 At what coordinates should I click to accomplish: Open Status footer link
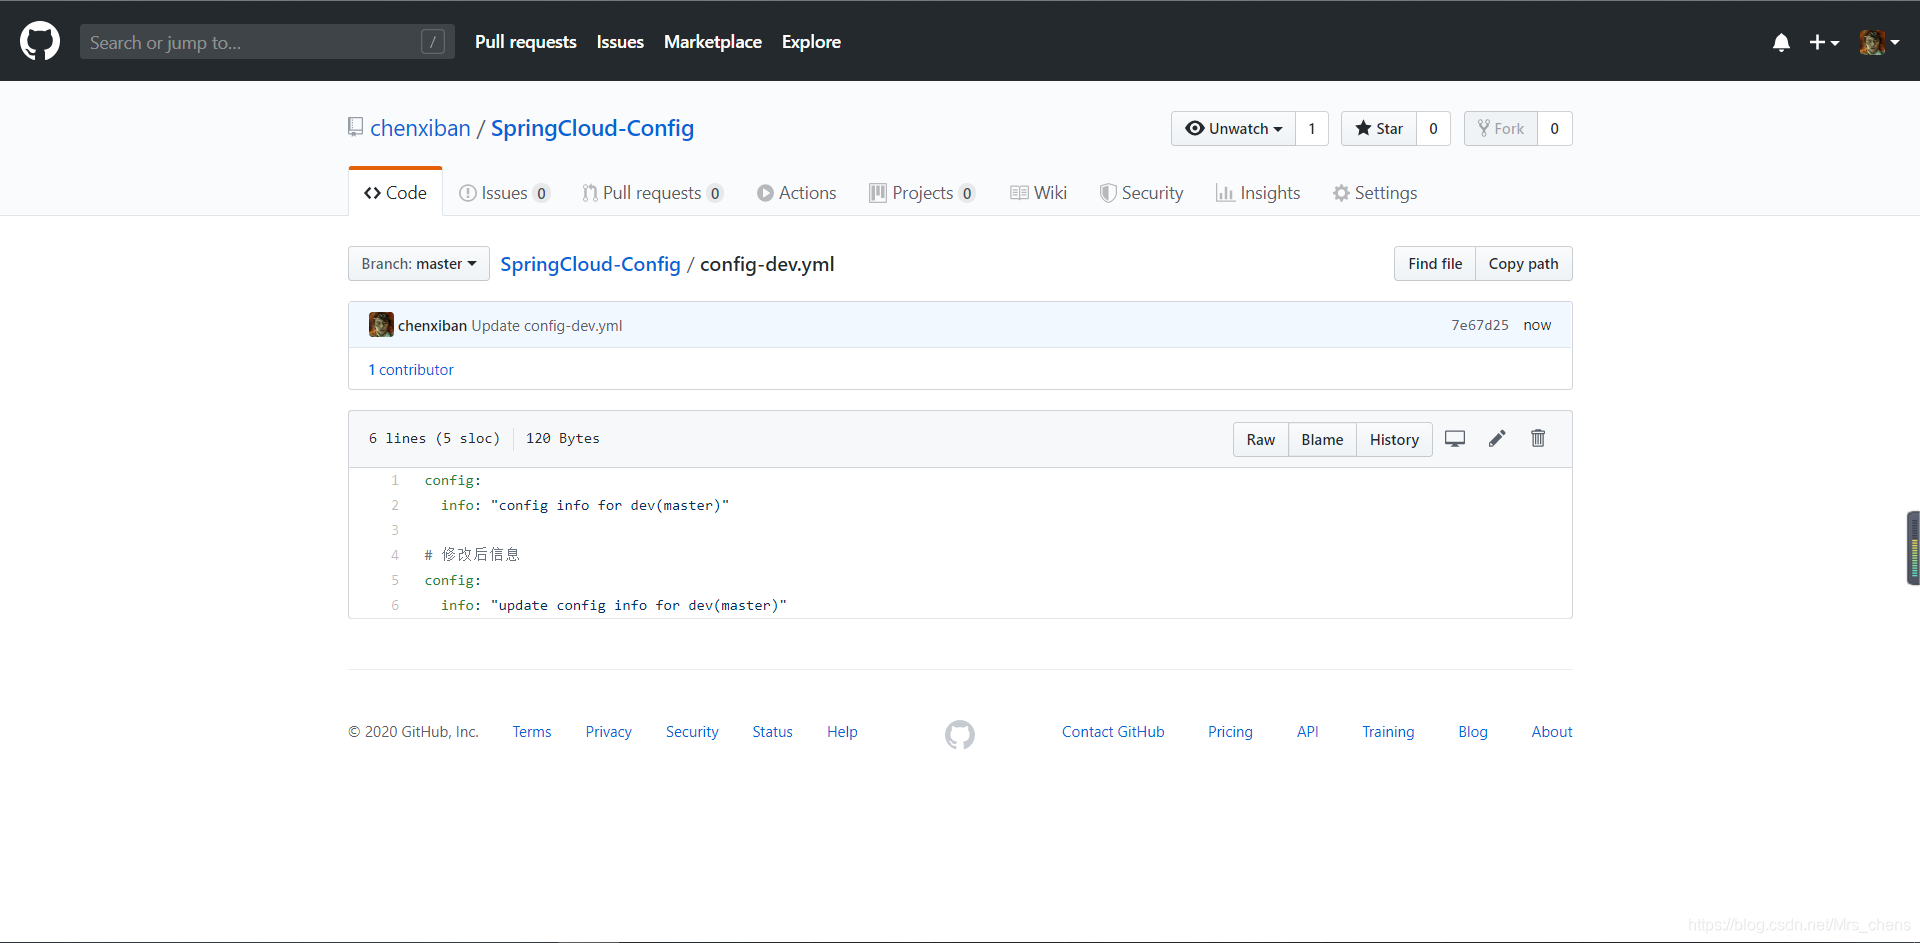click(772, 732)
